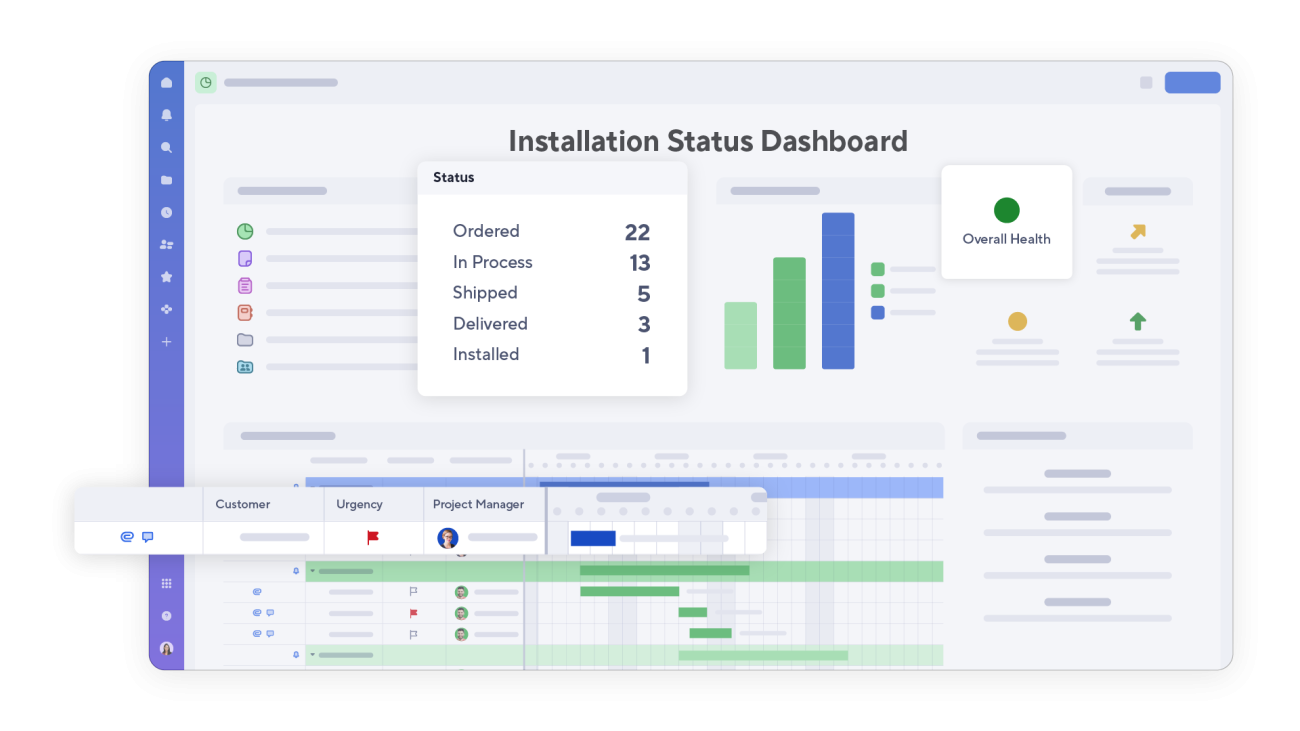Collapse the light green group row
This screenshot has width=1300, height=731.
[x=312, y=655]
